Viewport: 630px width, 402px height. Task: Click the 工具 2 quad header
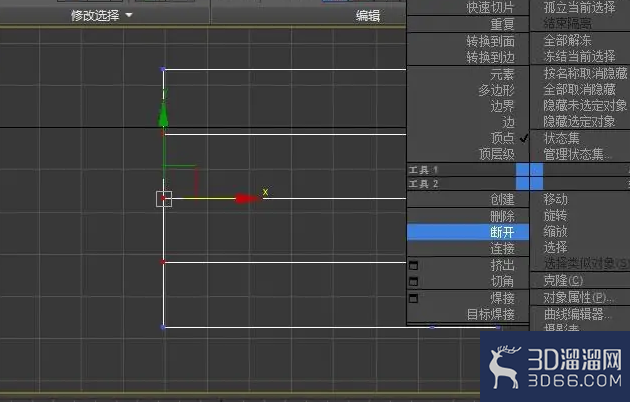423,184
